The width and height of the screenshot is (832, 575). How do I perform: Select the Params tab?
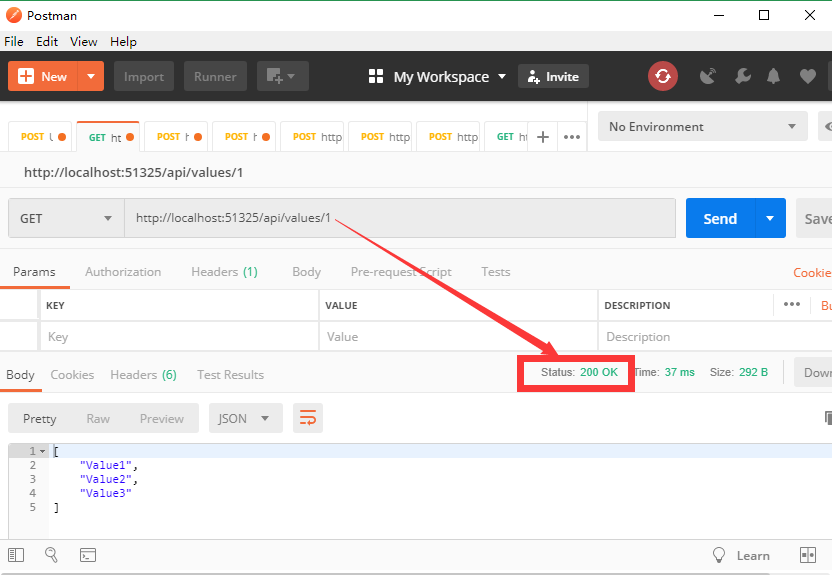(x=34, y=272)
